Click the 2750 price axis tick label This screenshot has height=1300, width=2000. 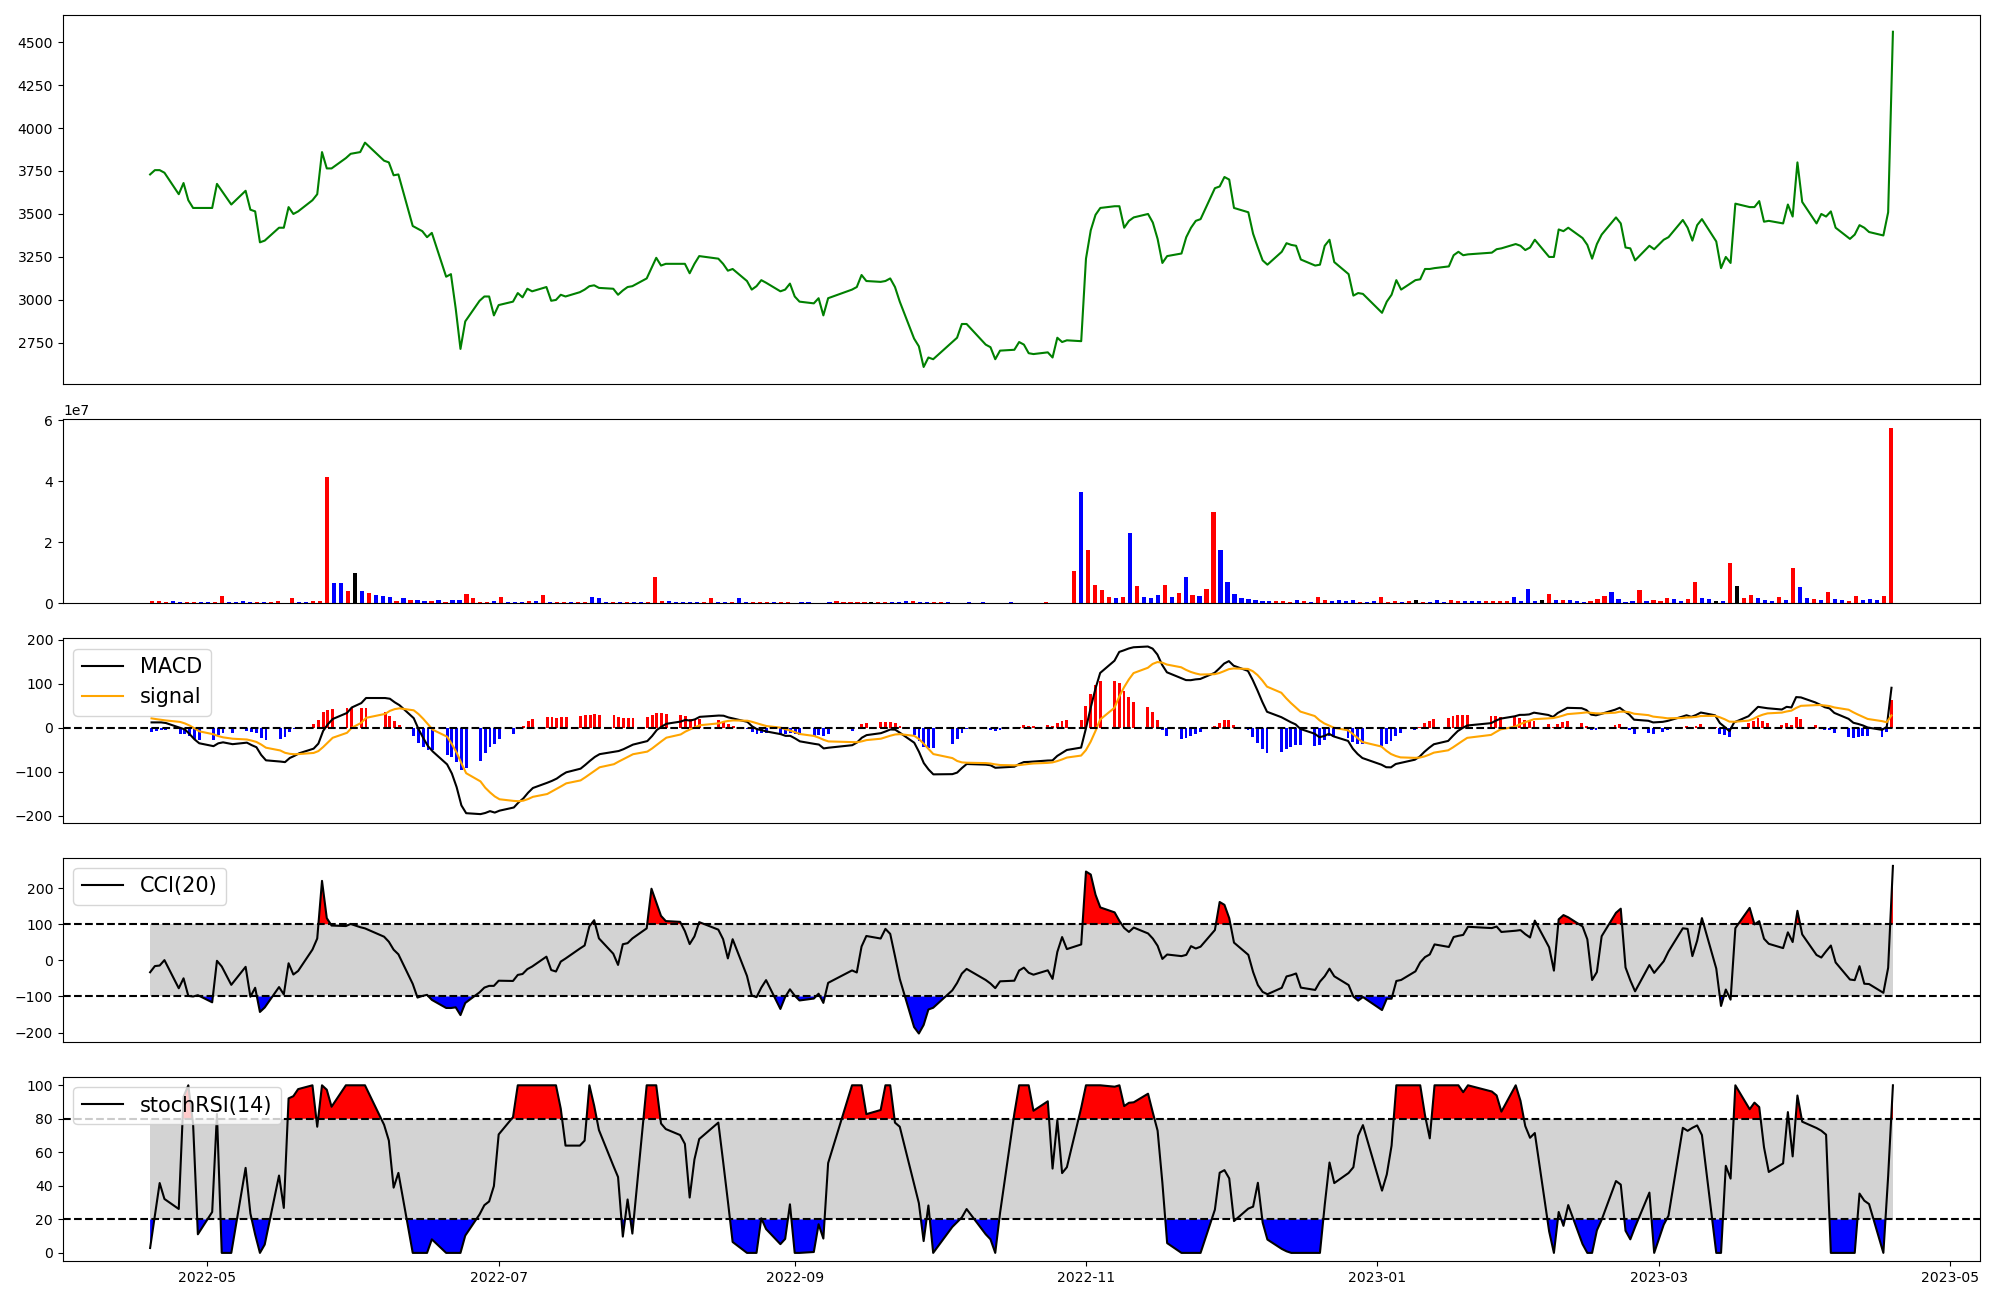37,343
